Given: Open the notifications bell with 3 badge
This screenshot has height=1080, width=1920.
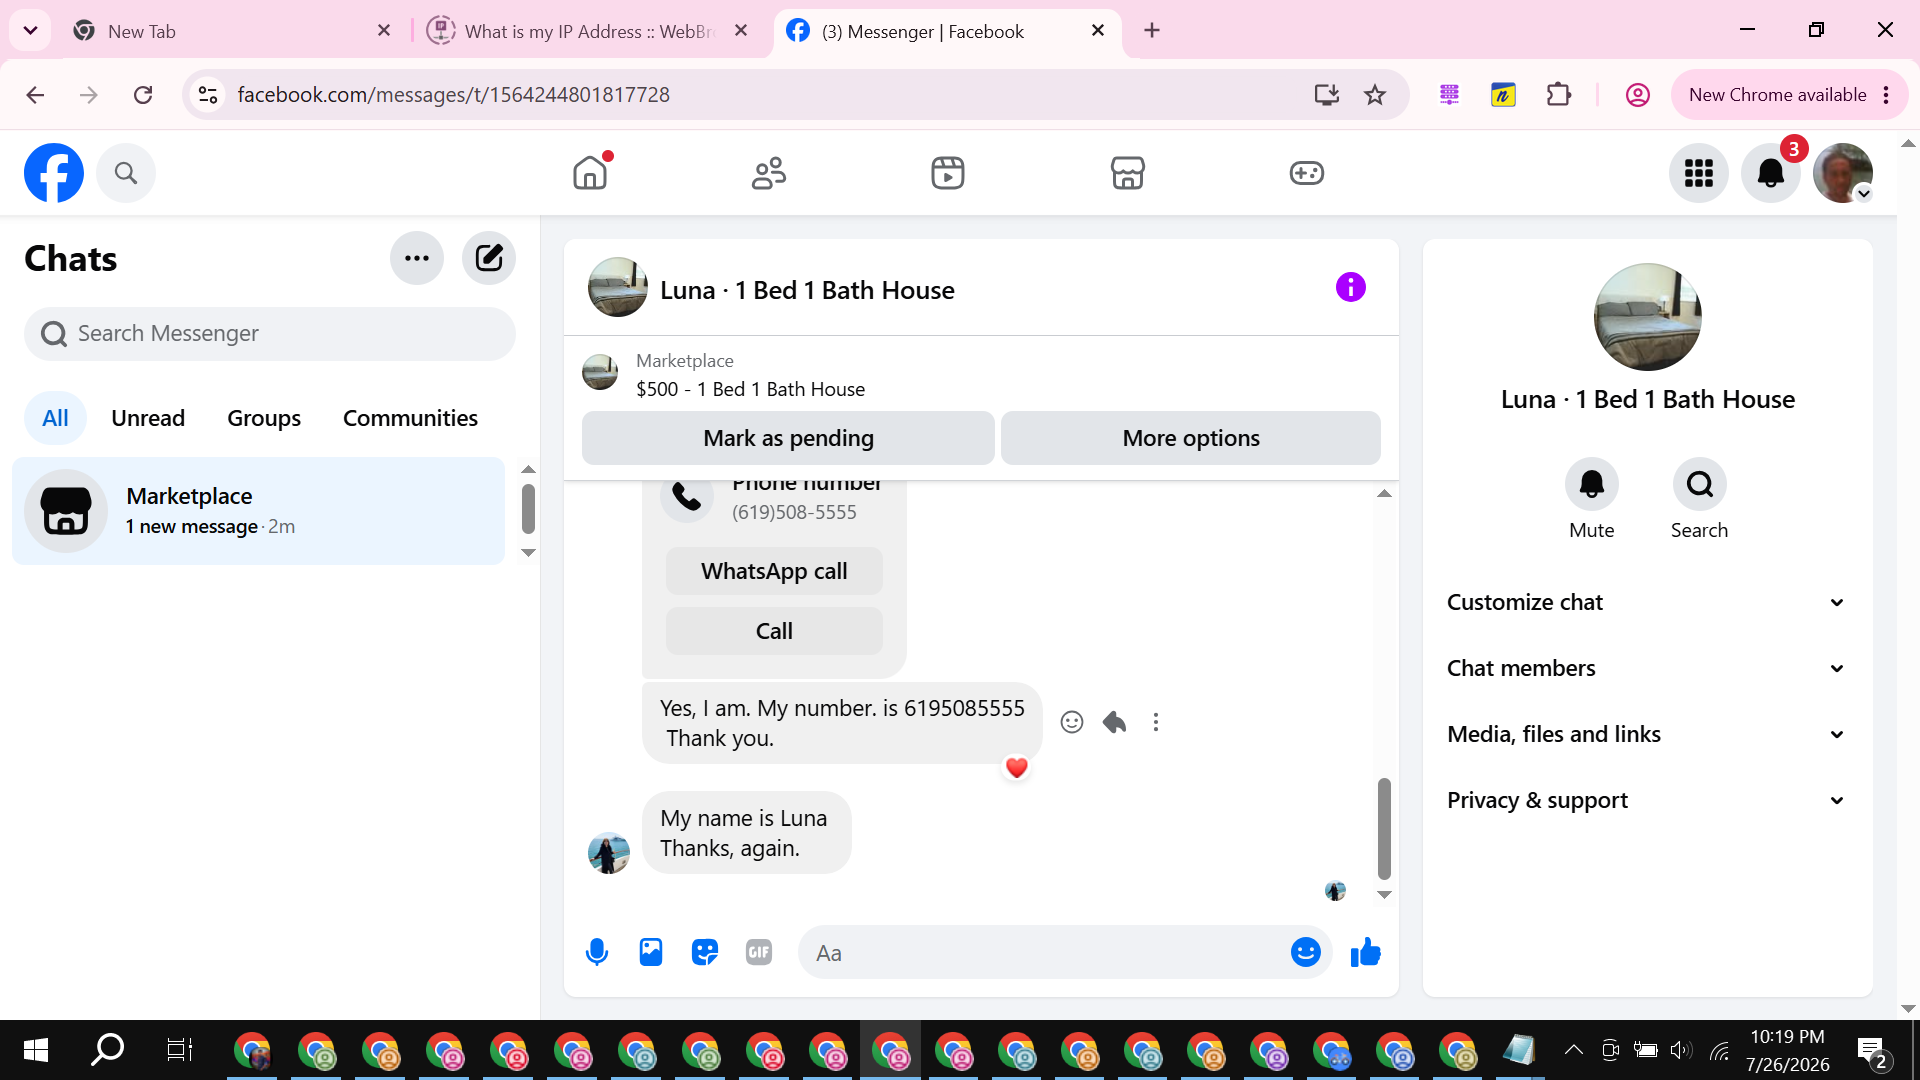Looking at the screenshot, I should click(1771, 173).
